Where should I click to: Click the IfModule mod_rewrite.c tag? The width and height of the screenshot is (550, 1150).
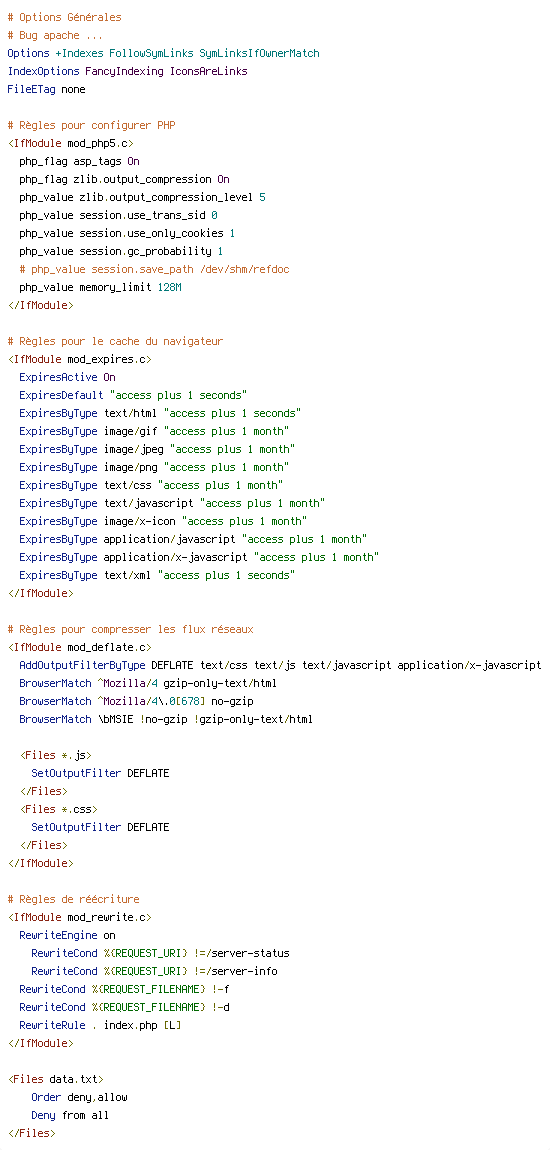click(x=79, y=917)
